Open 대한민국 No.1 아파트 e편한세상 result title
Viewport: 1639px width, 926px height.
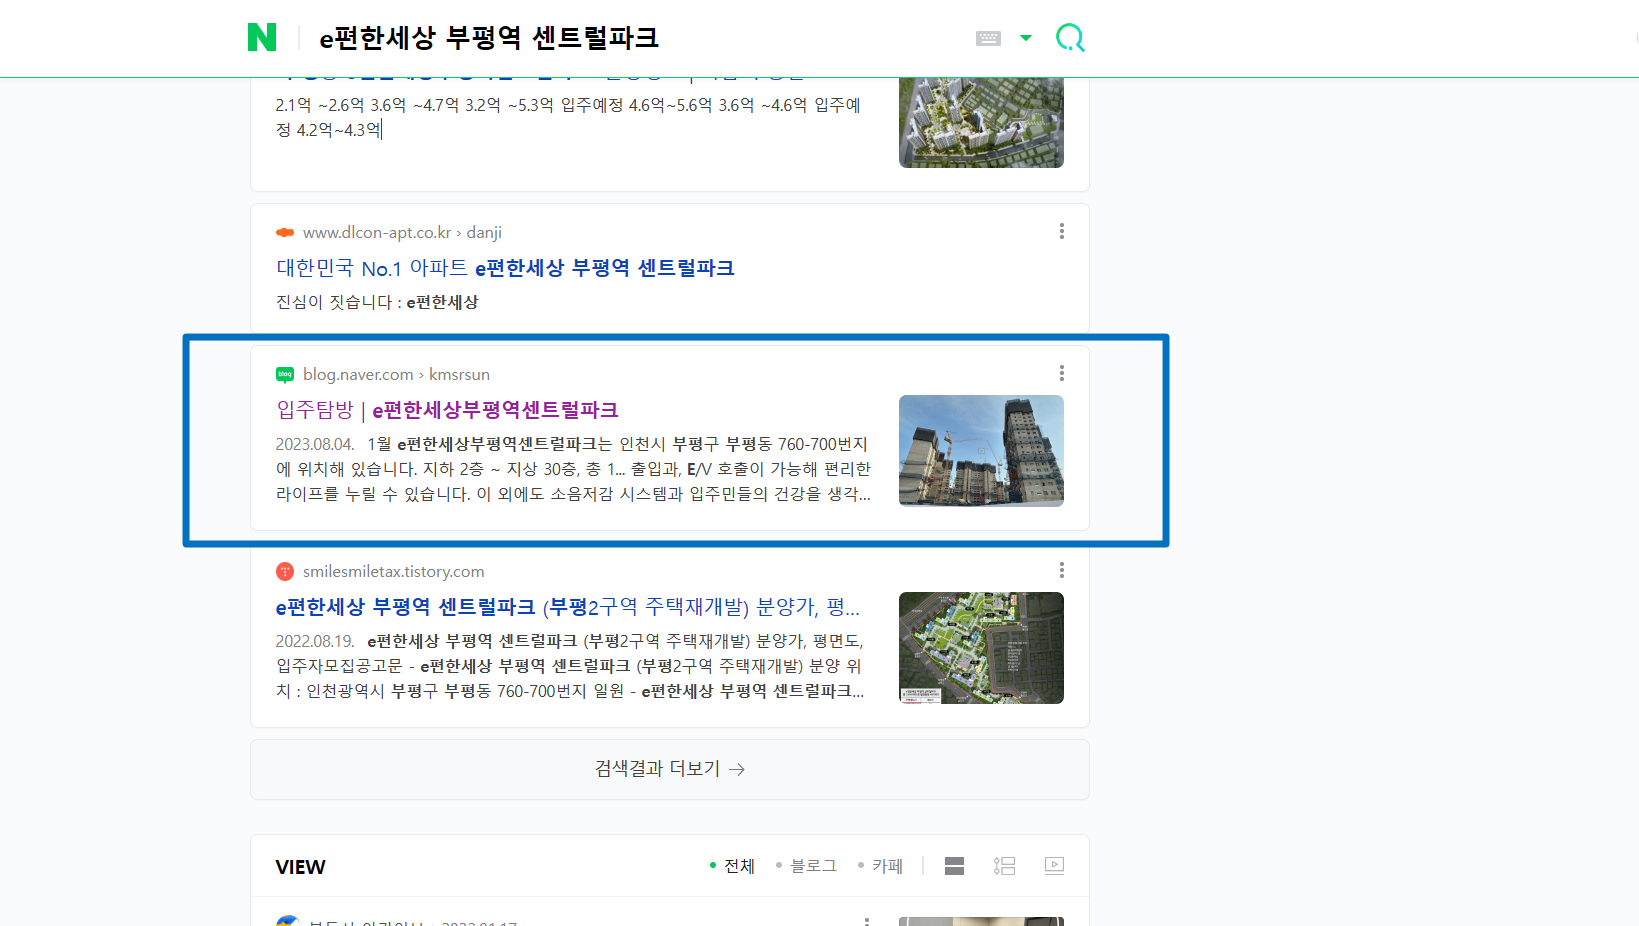[505, 268]
